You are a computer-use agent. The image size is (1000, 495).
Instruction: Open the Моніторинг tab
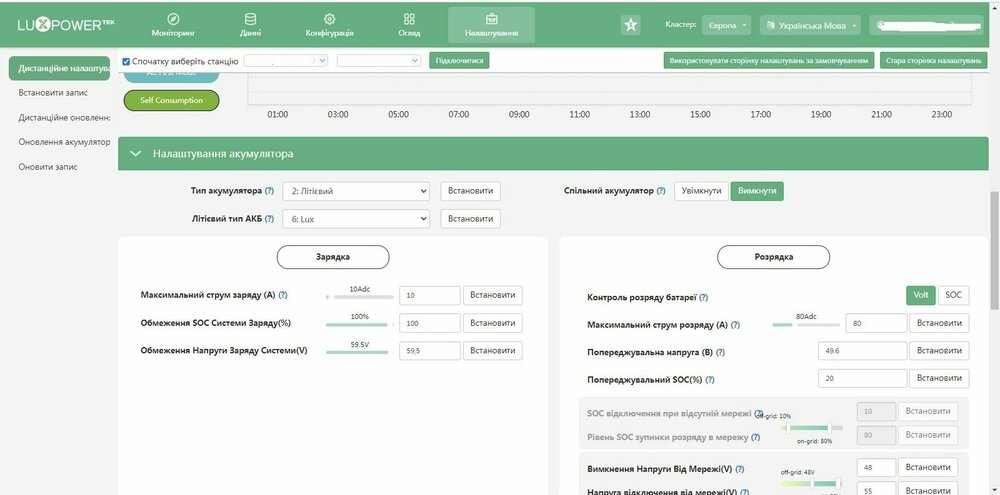(173, 25)
